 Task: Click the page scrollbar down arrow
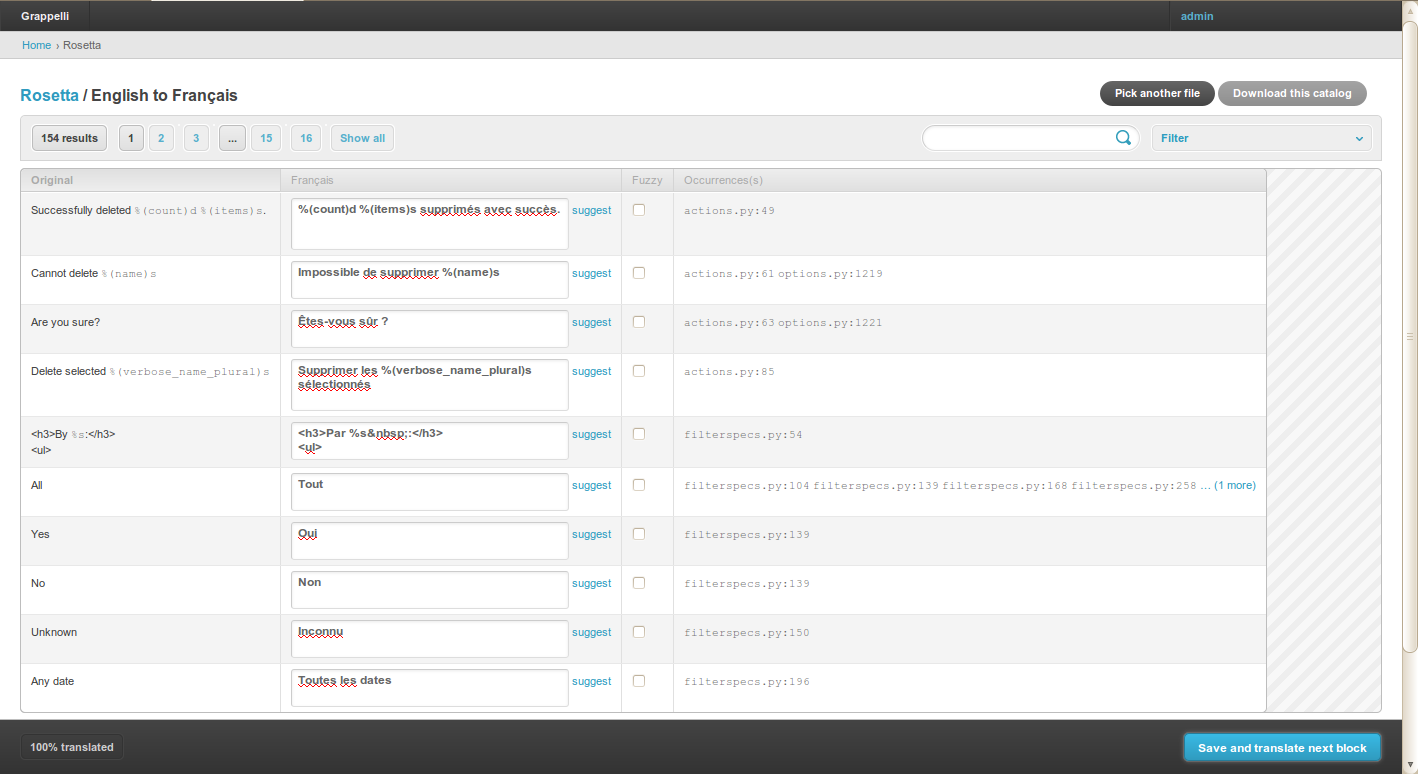pyautogui.click(x=1410, y=766)
